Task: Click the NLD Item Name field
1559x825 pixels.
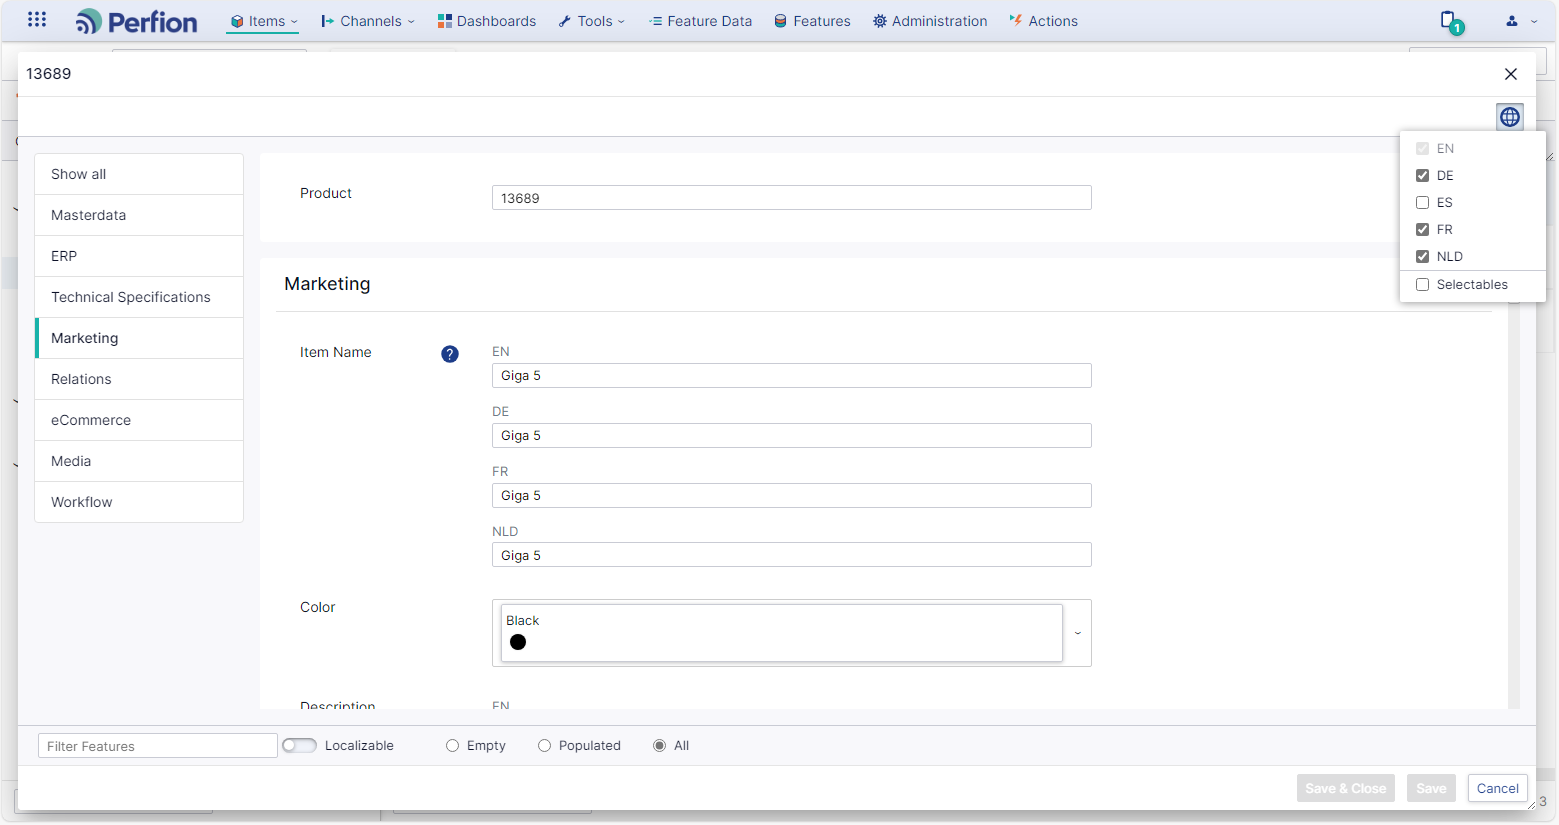Action: point(791,555)
